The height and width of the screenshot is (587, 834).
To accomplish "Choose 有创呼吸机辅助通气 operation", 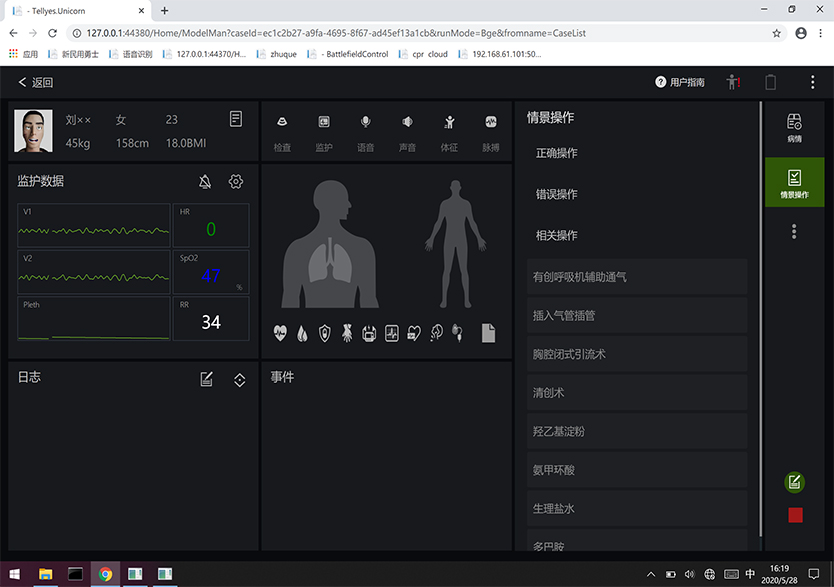I will 637,276.
